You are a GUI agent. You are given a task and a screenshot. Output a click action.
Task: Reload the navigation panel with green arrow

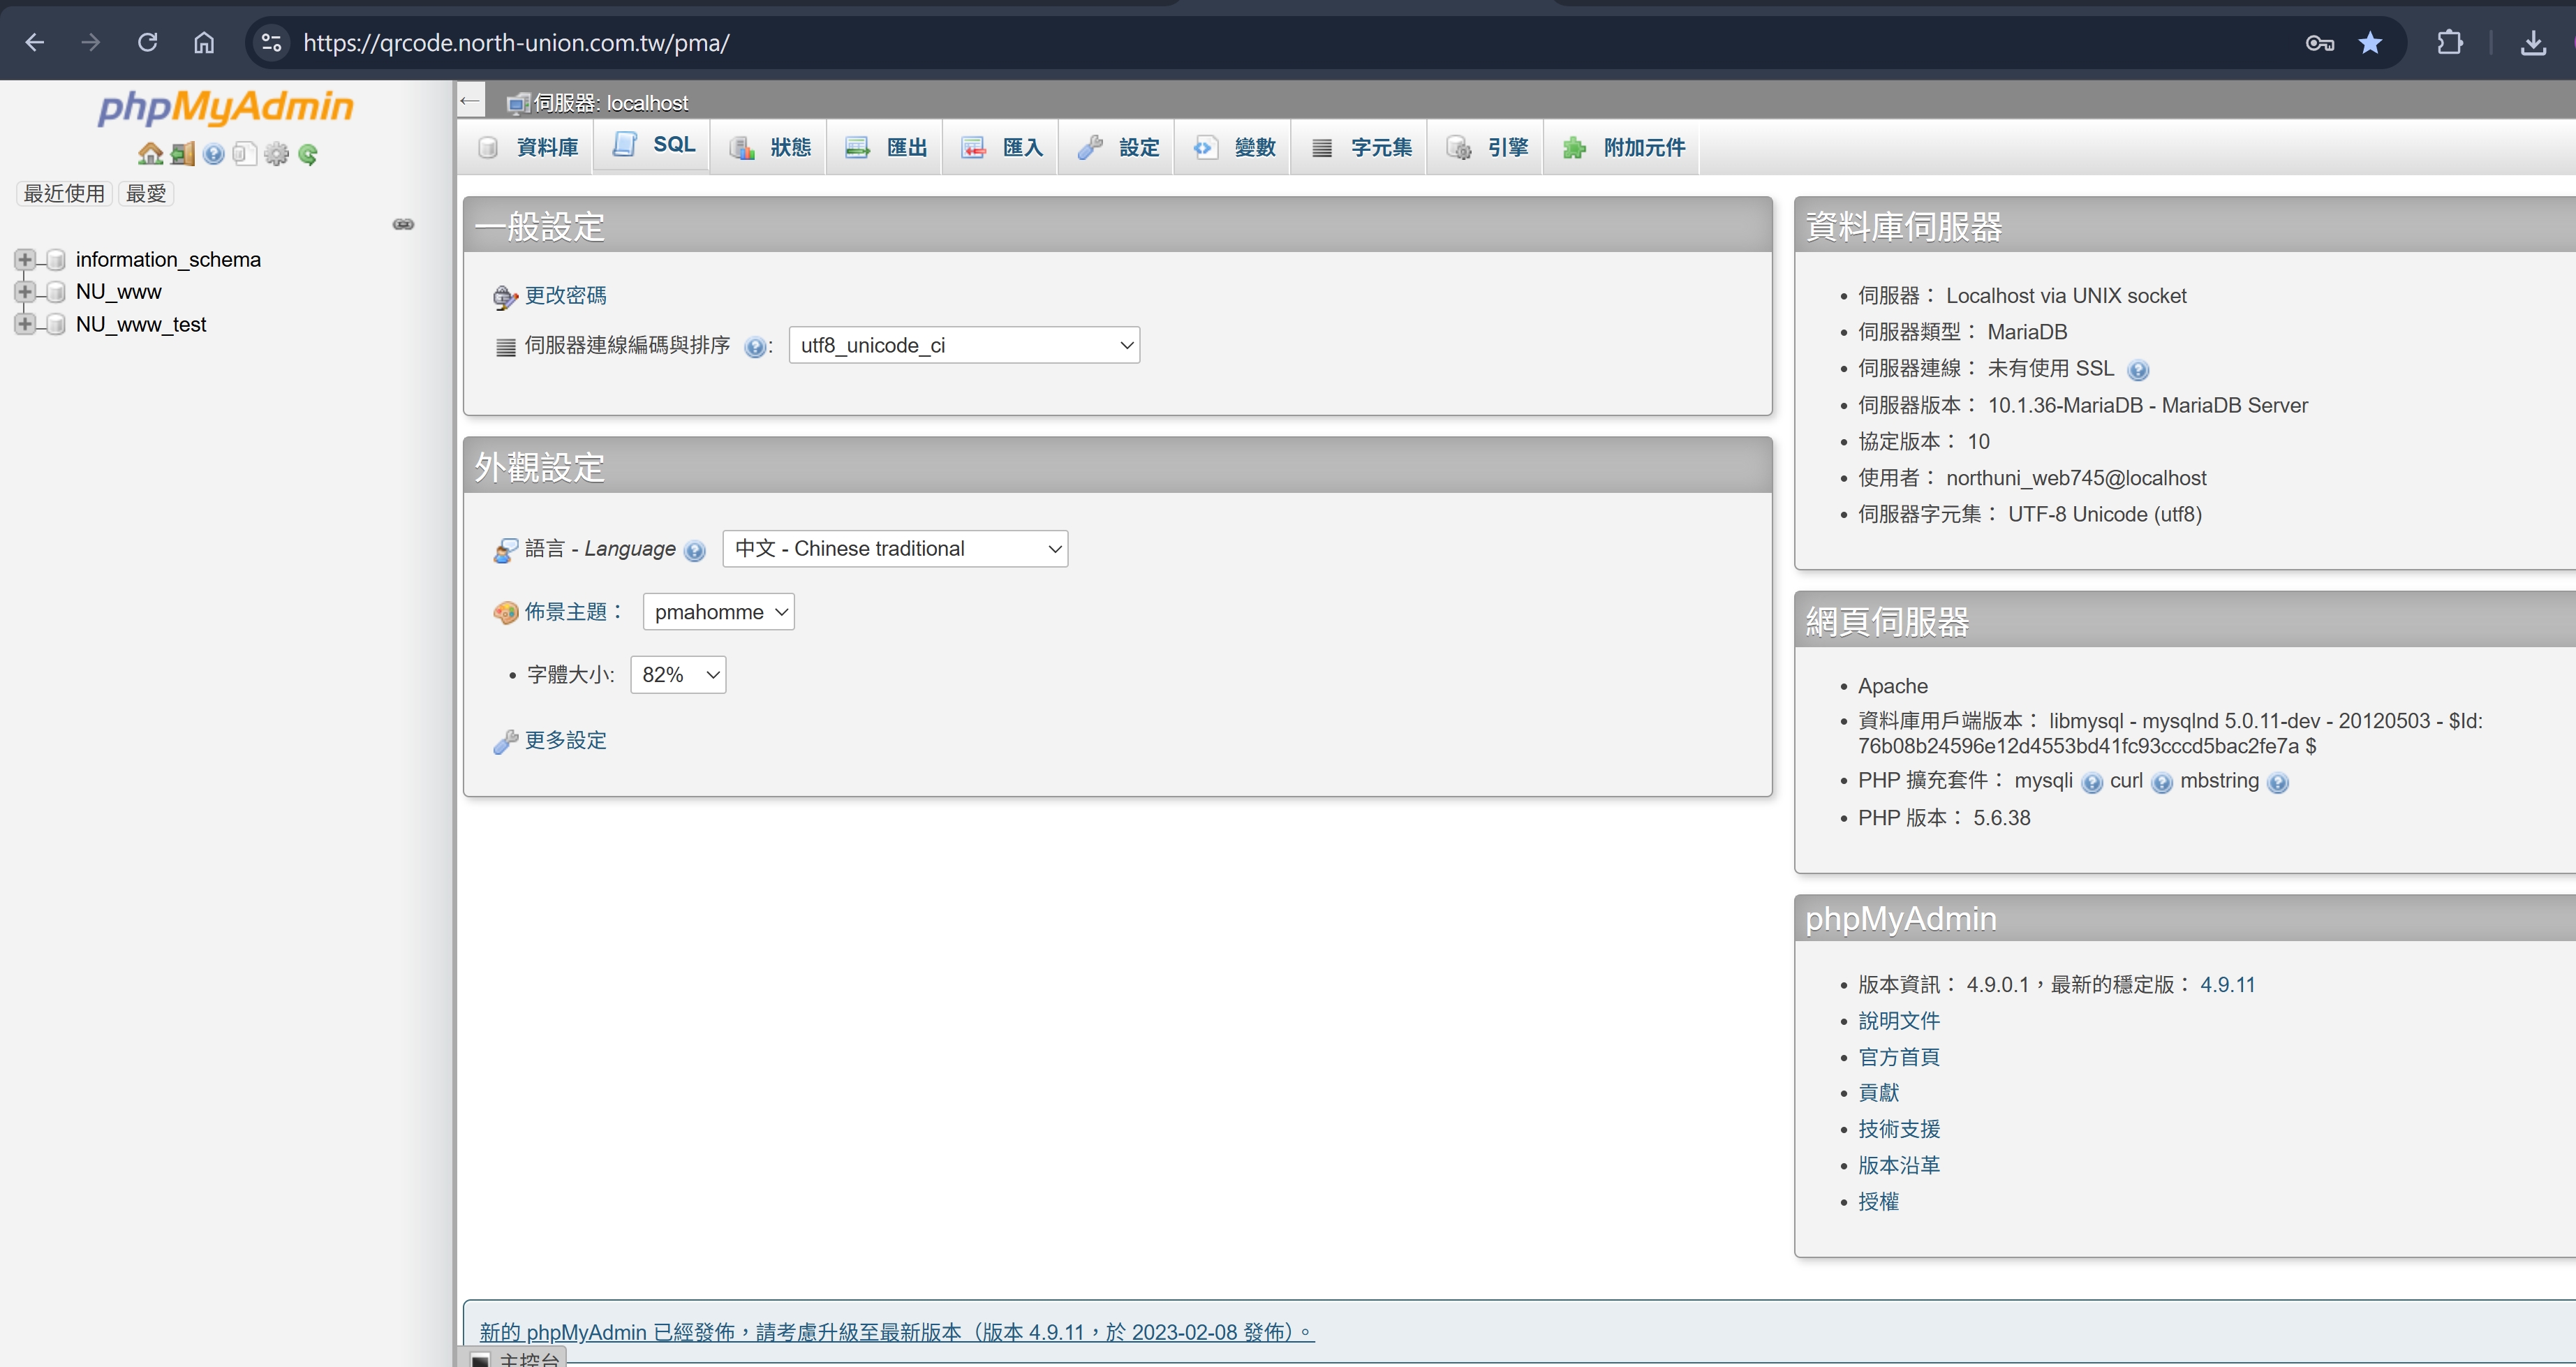[308, 154]
